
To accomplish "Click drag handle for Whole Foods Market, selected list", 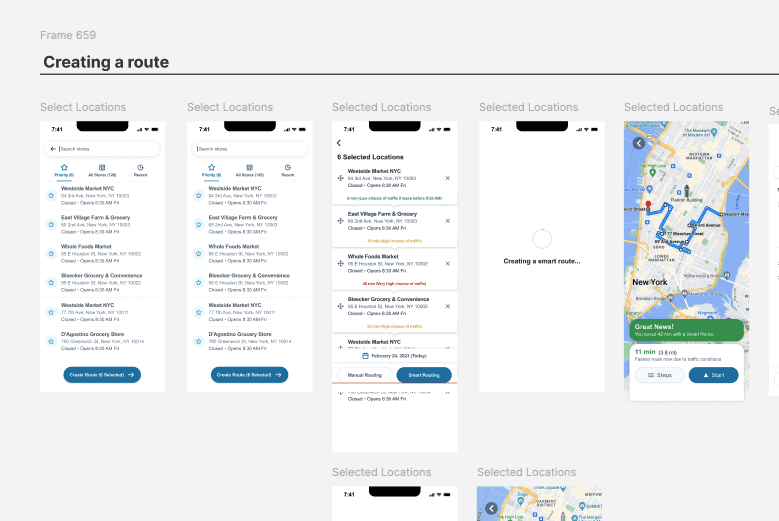I will click(x=340, y=263).
